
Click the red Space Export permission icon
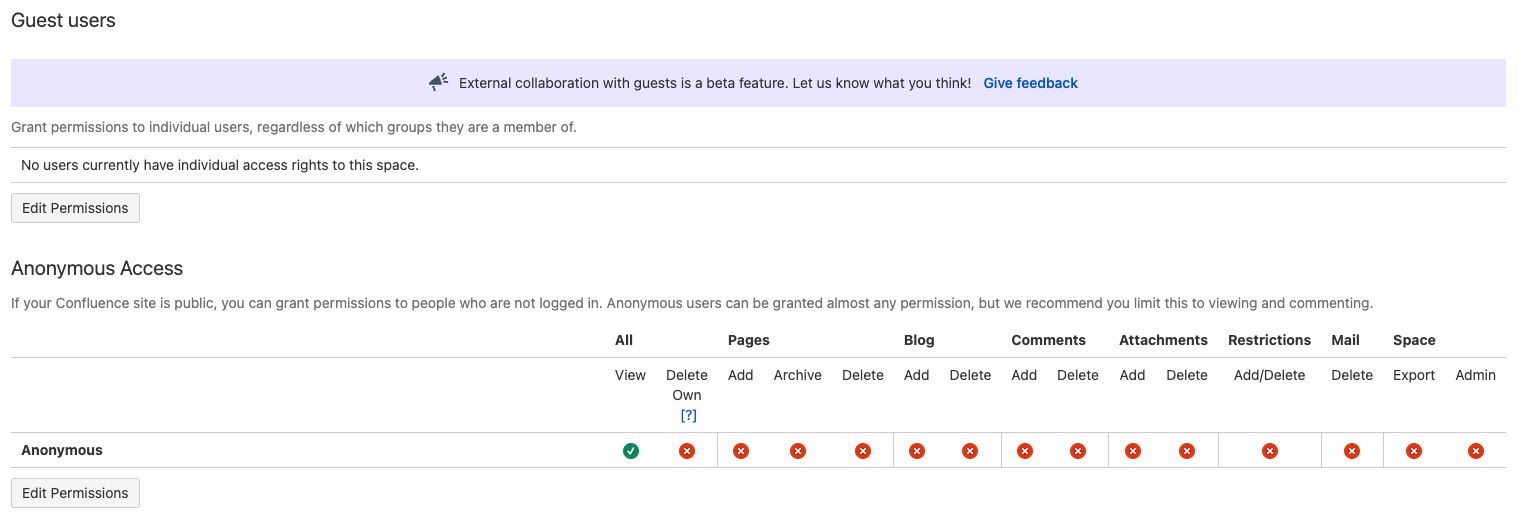point(1414,451)
